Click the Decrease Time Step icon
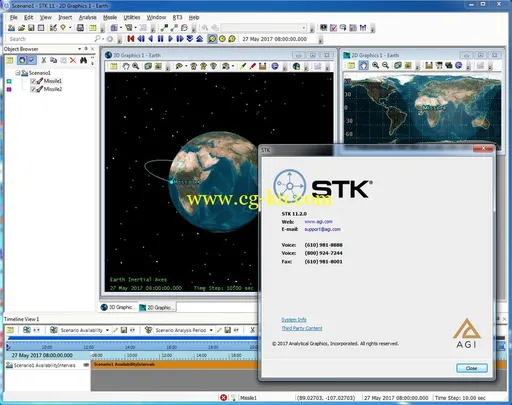Image resolution: width=512 pixels, height=405 pixels. click(x=190, y=39)
